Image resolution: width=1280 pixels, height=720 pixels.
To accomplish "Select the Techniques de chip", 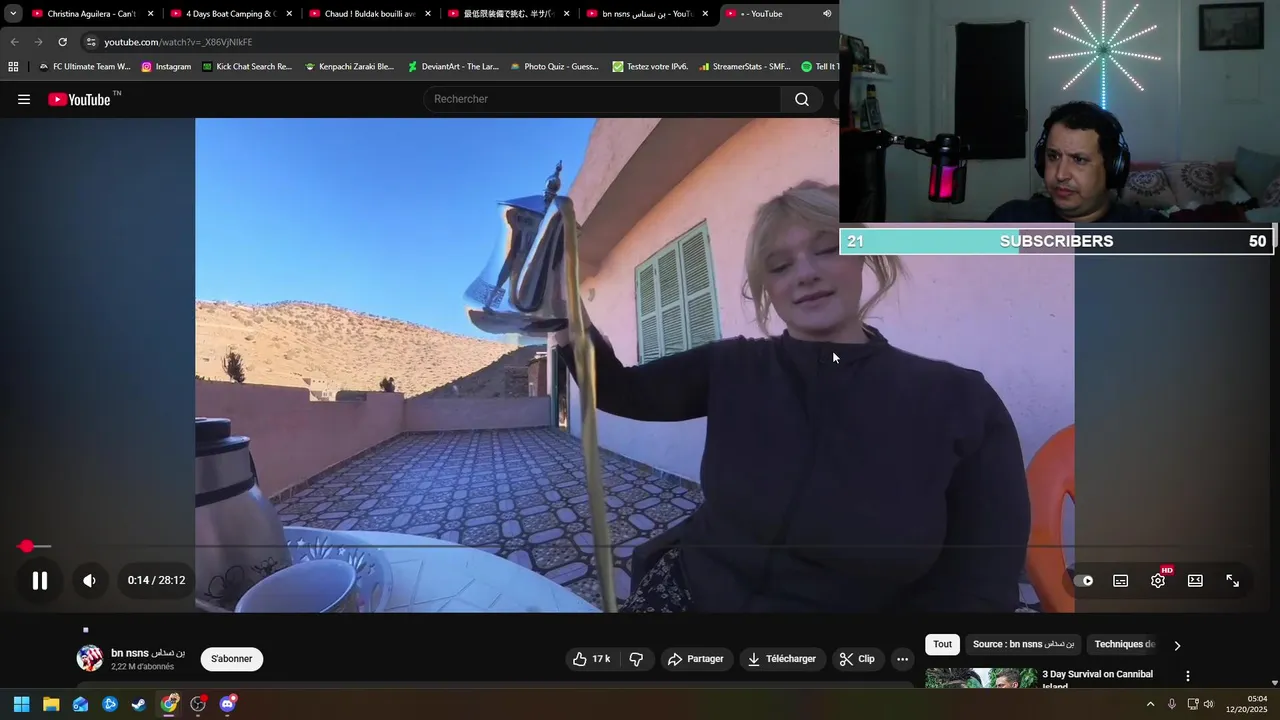I will click(x=1125, y=645).
